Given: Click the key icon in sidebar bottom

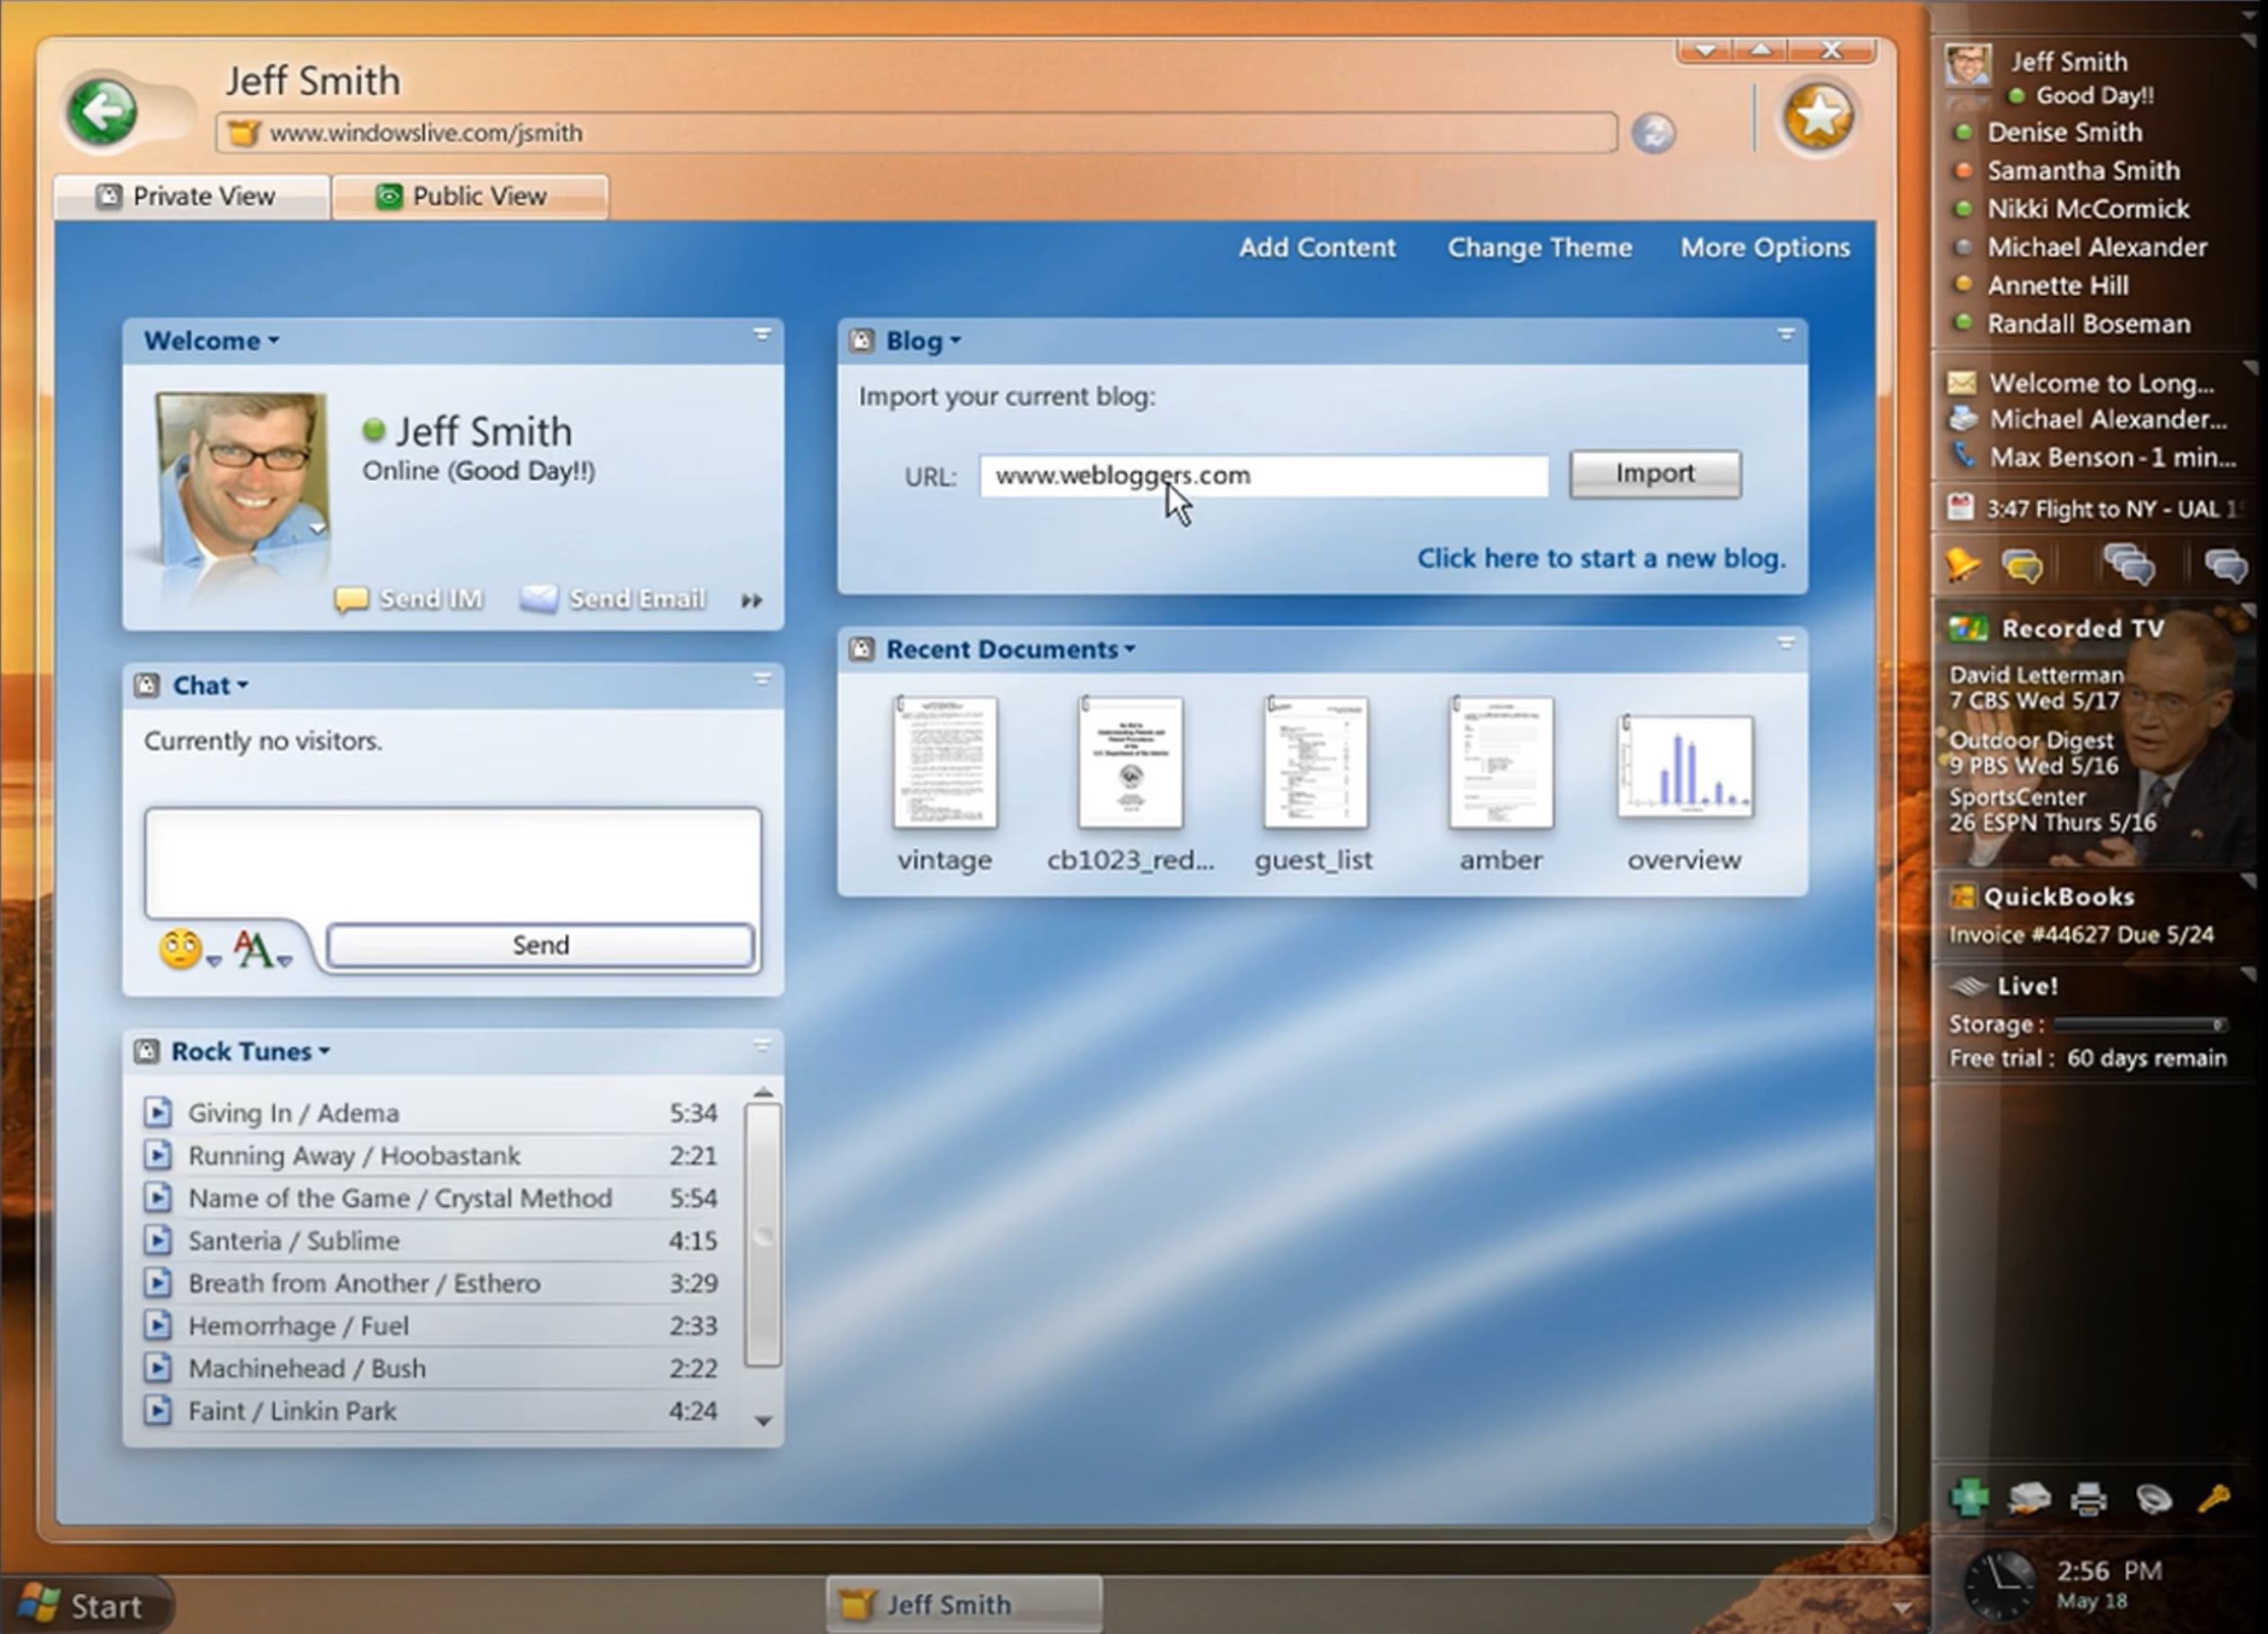Looking at the screenshot, I should click(2214, 1497).
